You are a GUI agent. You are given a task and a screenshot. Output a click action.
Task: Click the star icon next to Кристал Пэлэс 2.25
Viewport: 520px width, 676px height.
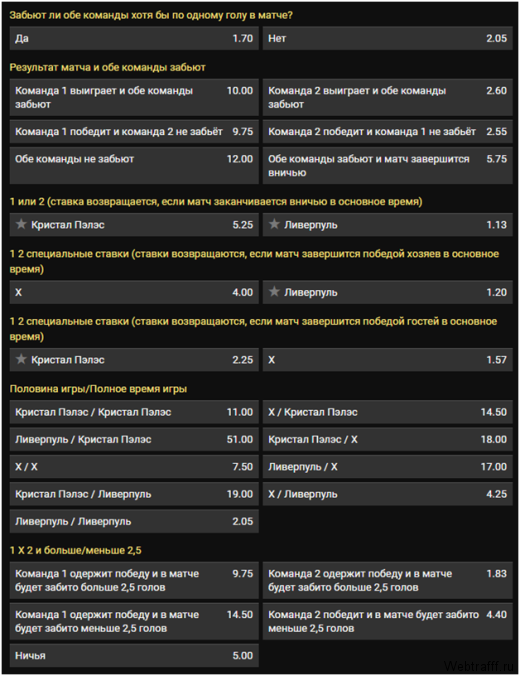coord(21,359)
